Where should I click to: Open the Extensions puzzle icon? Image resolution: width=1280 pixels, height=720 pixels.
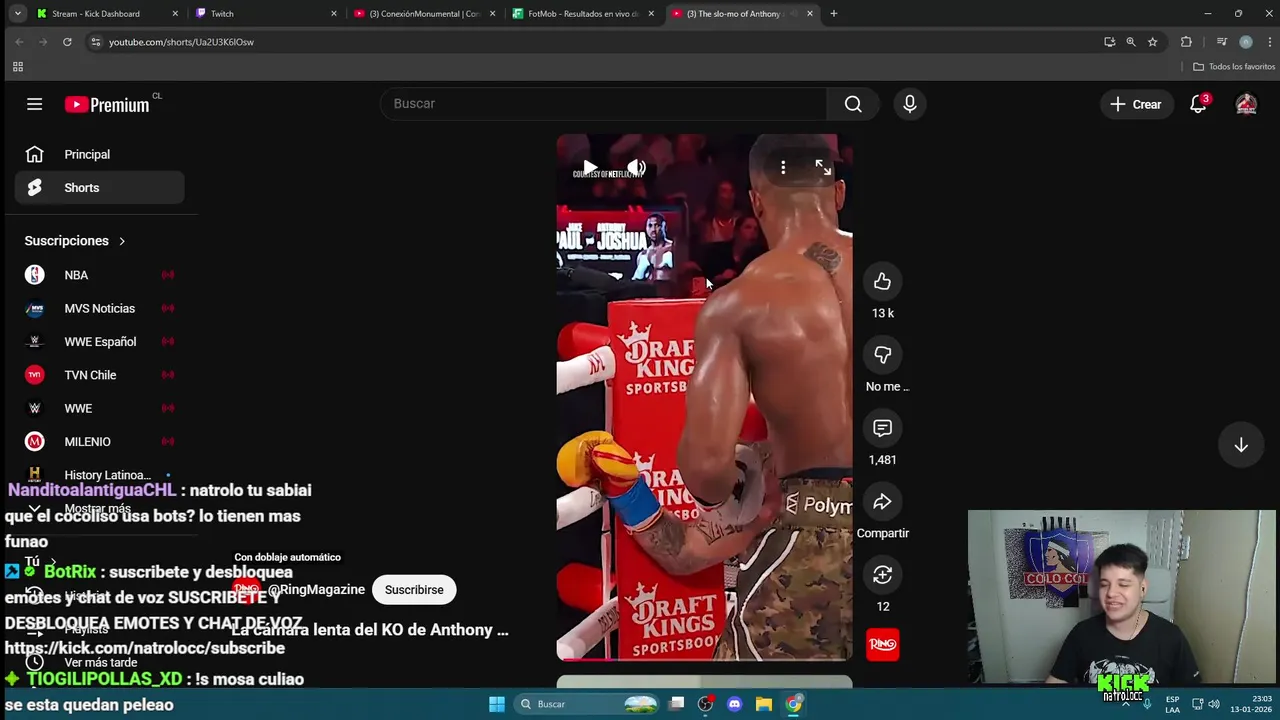click(x=1186, y=42)
